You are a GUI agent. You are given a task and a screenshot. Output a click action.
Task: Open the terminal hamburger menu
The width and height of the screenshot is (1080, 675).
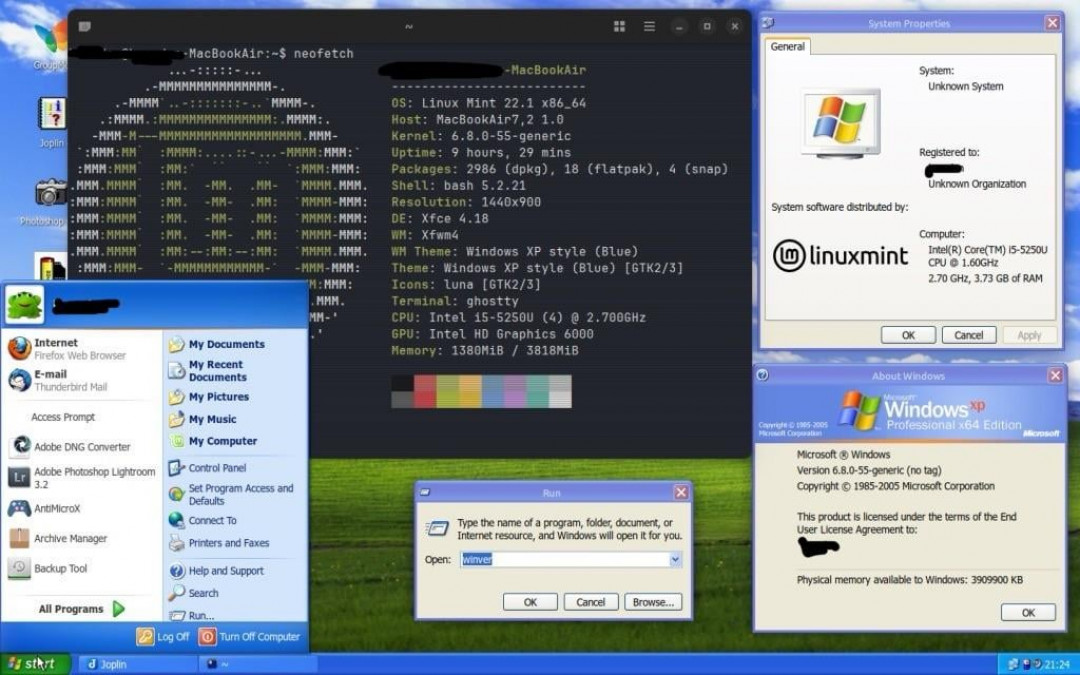coord(649,26)
